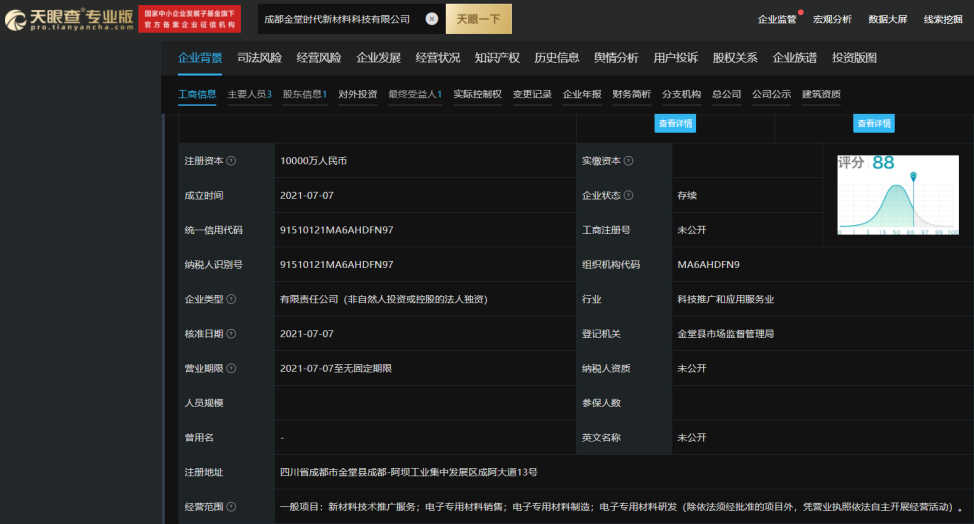Click the help icon next to 实缴资本
Image resolution: width=974 pixels, height=524 pixels.
629,161
